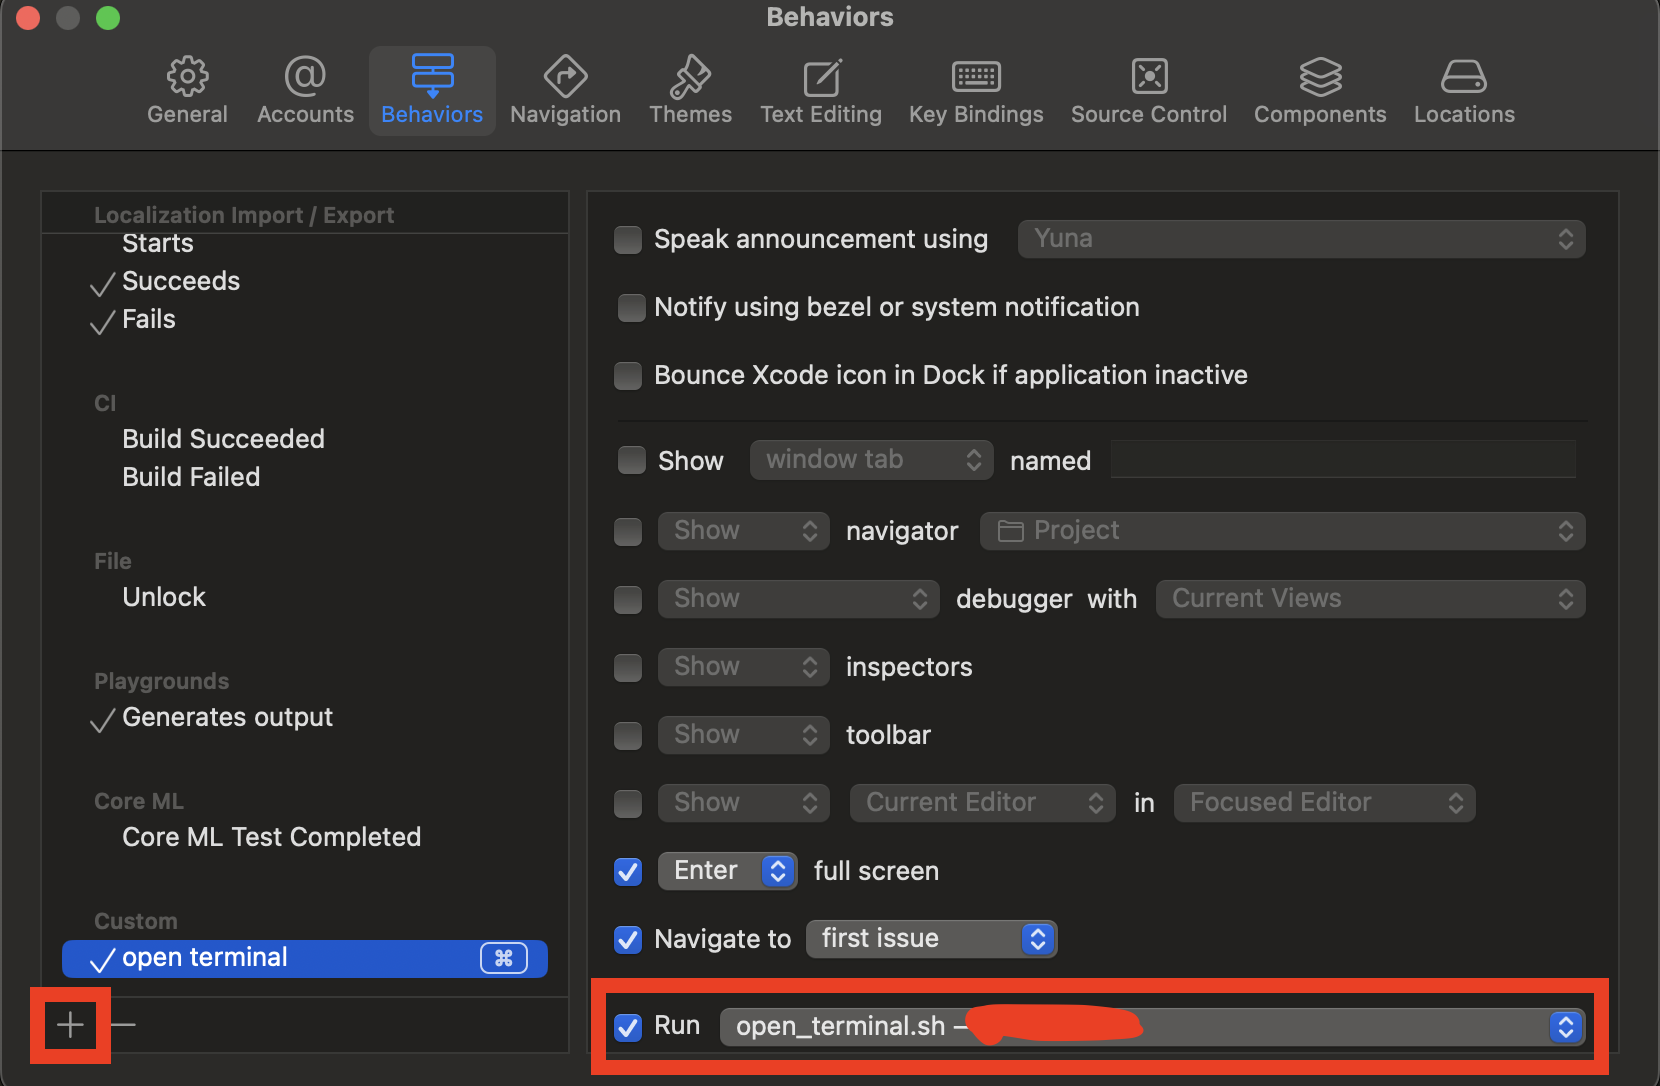Select Core ML Test Completed behavior
The image size is (1660, 1086).
pyautogui.click(x=271, y=838)
